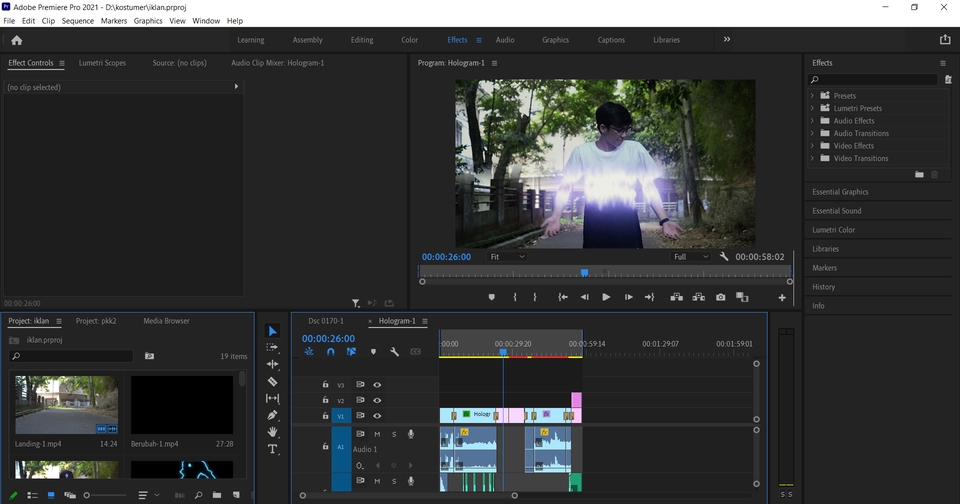Open the History panel

tap(823, 287)
